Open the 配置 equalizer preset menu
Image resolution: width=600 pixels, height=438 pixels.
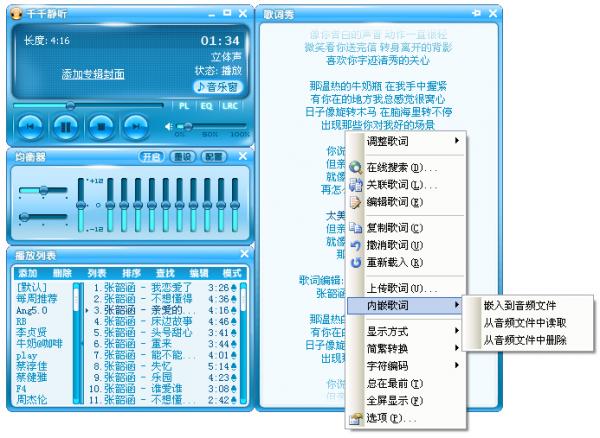[214, 157]
